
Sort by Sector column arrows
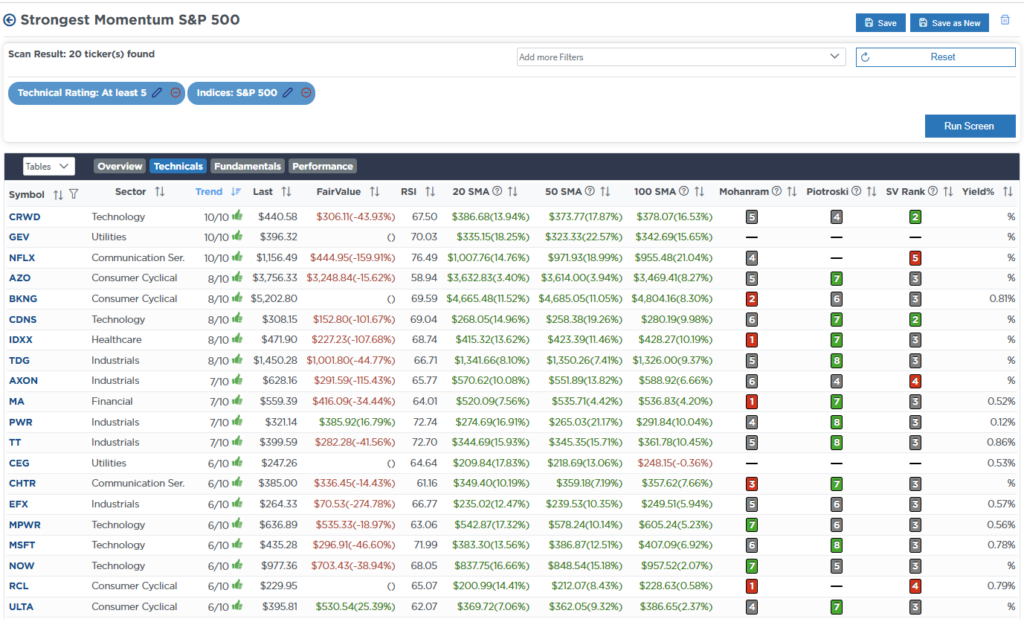[159, 192]
